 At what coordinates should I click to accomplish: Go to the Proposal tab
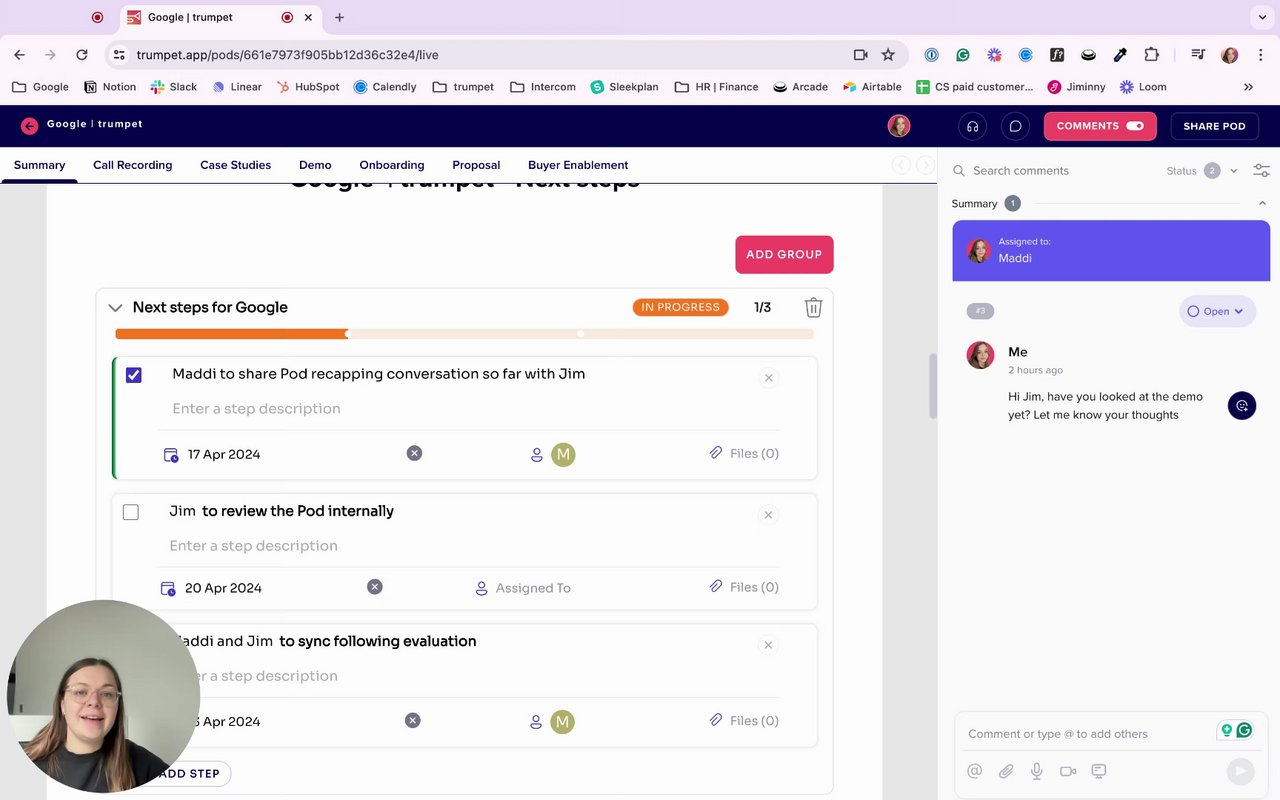click(476, 165)
